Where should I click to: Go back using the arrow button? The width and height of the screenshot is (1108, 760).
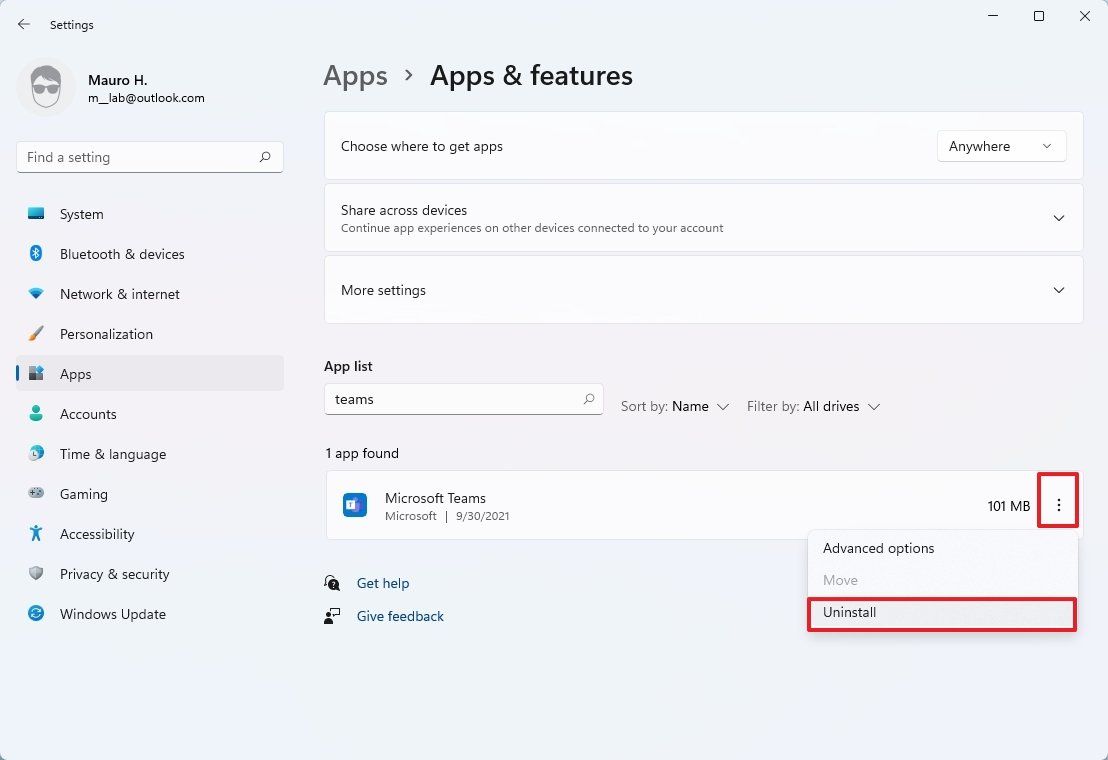[x=24, y=24]
